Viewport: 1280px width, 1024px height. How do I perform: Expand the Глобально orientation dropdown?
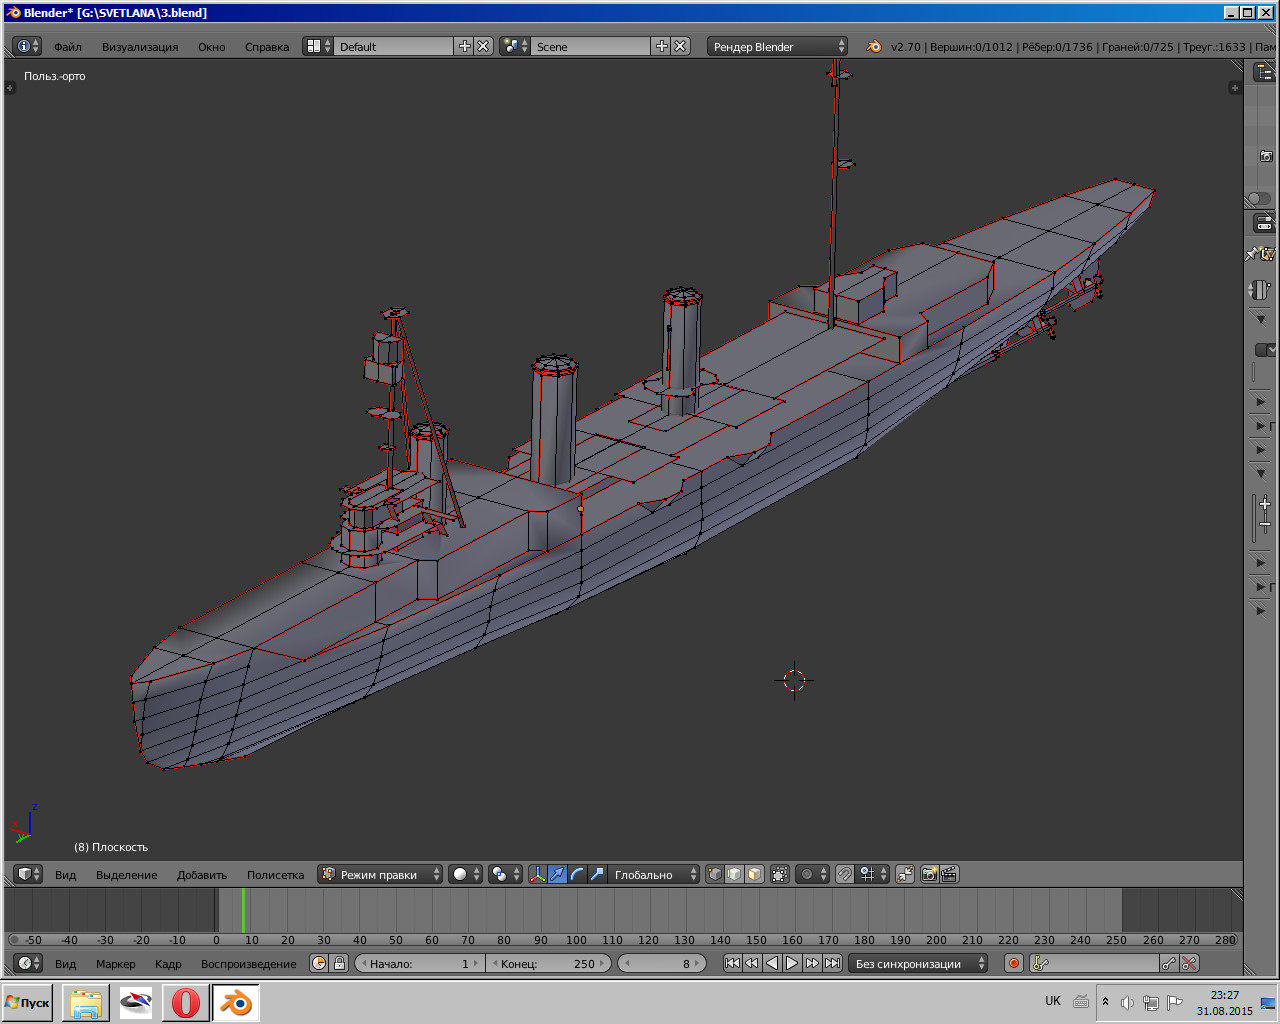[654, 874]
